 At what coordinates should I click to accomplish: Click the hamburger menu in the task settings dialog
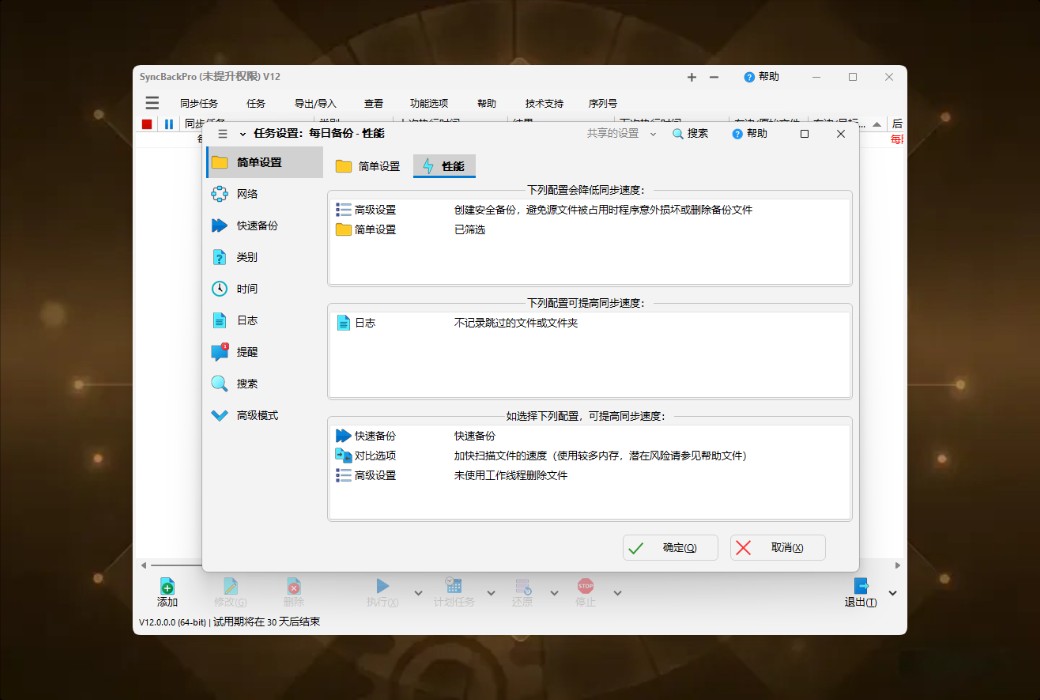(220, 133)
